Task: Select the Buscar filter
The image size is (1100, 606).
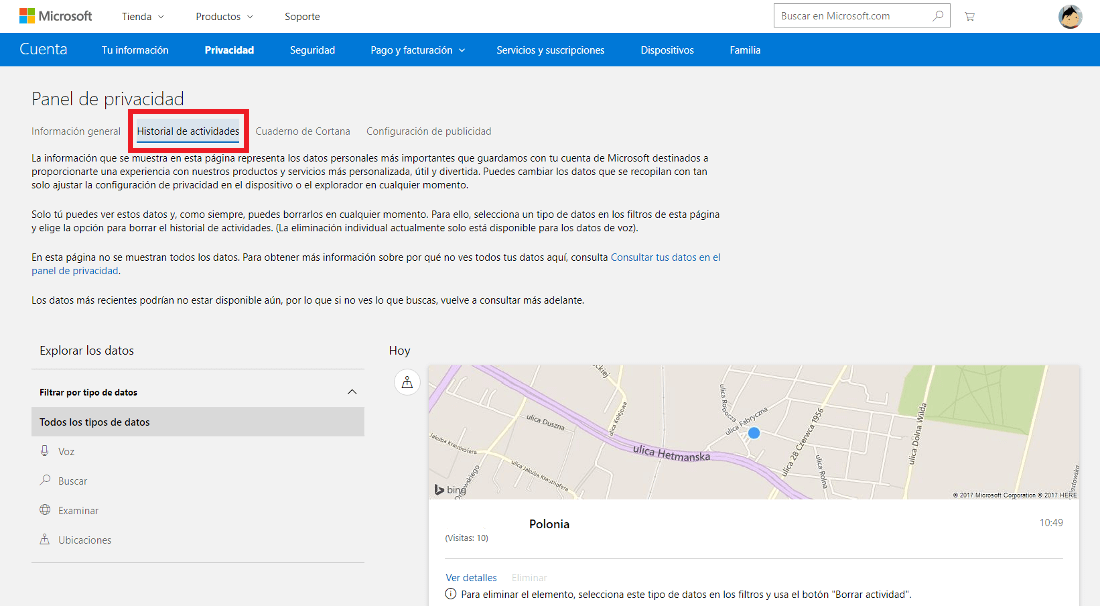Action: coord(63,480)
